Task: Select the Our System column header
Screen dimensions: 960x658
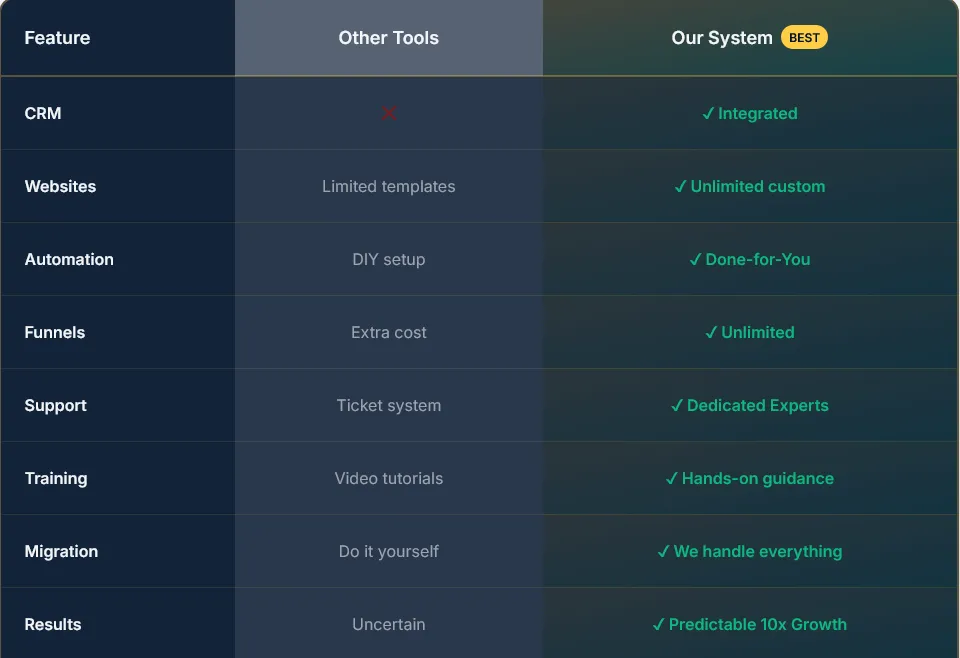Action: coord(721,38)
